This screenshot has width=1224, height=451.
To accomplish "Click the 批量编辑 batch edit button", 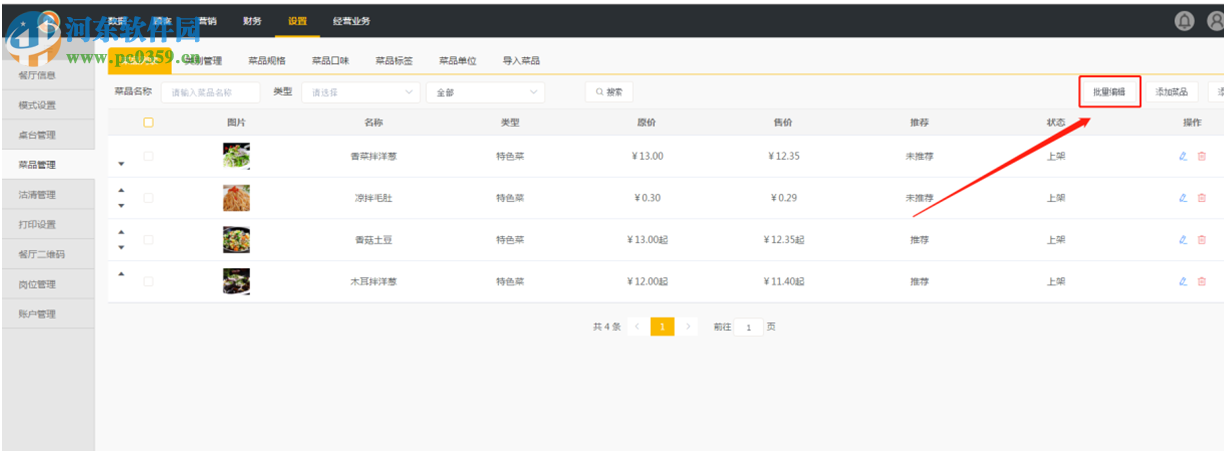I will [1109, 92].
